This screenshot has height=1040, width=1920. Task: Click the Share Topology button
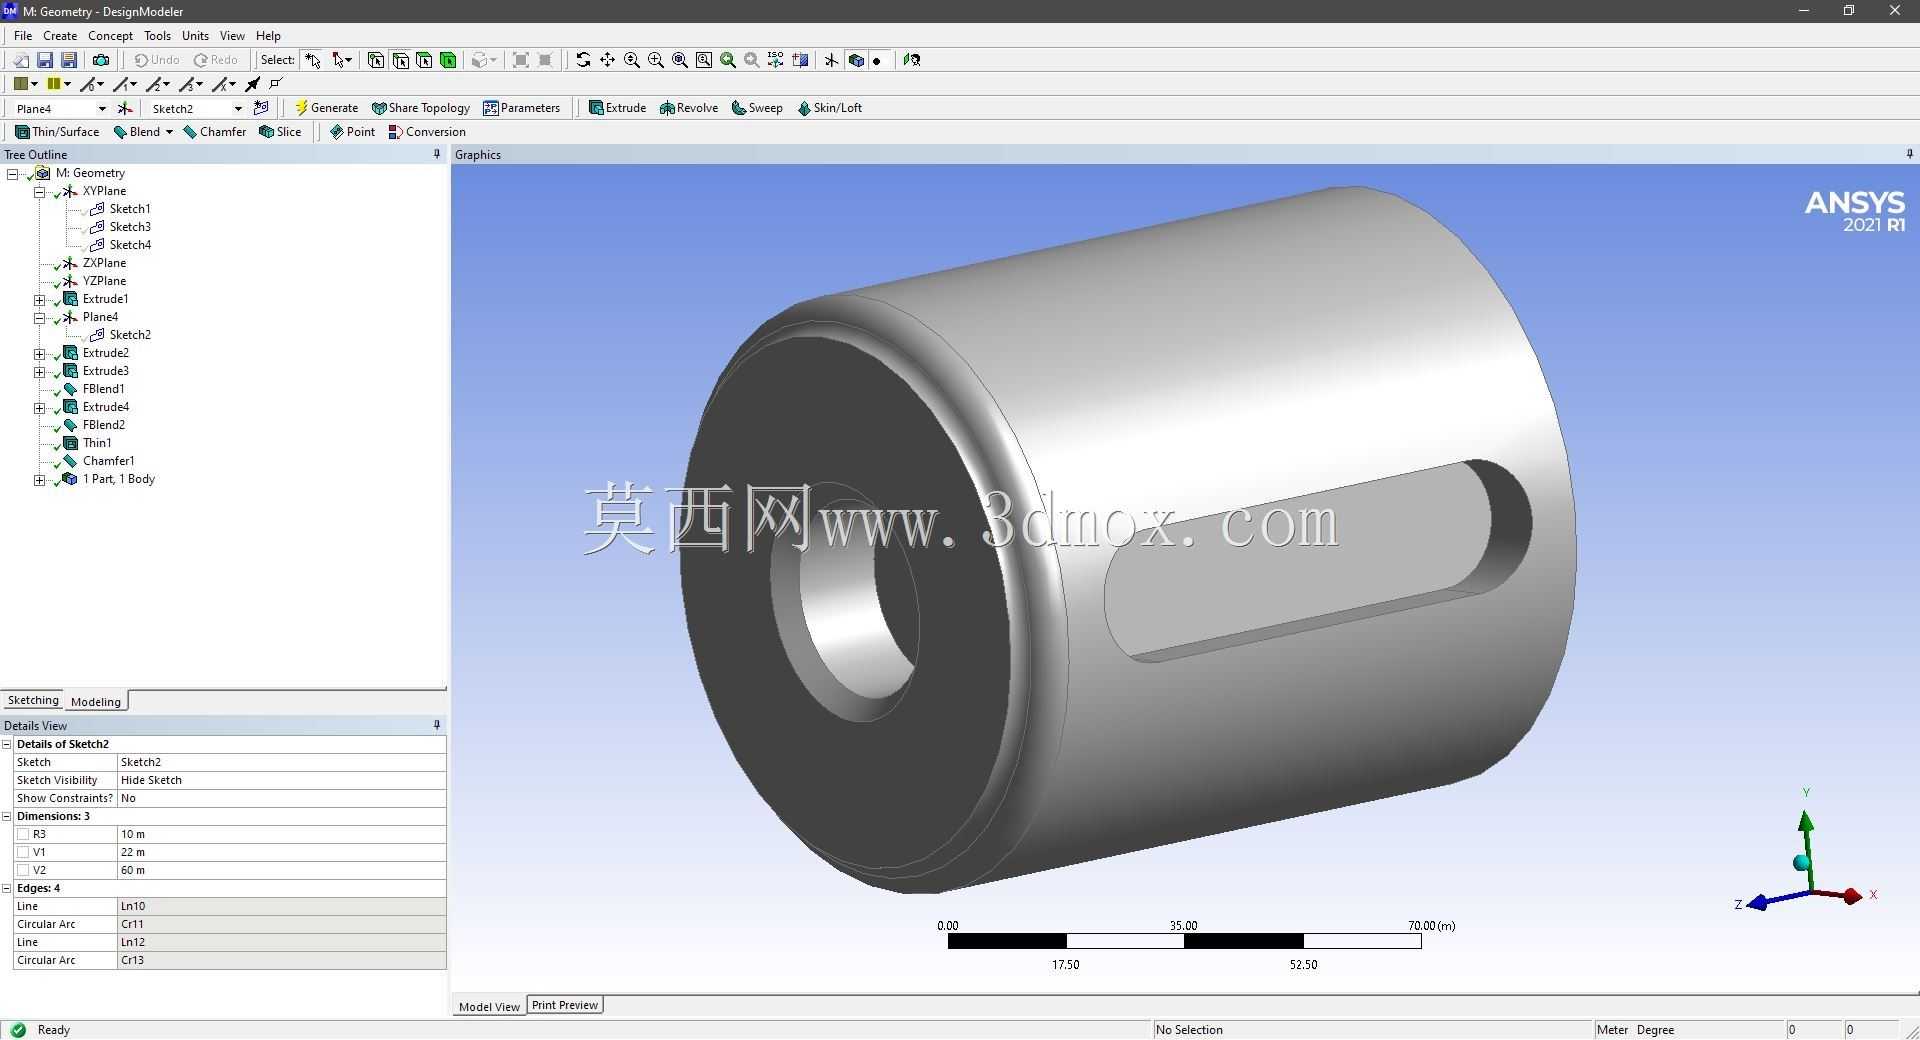(420, 108)
